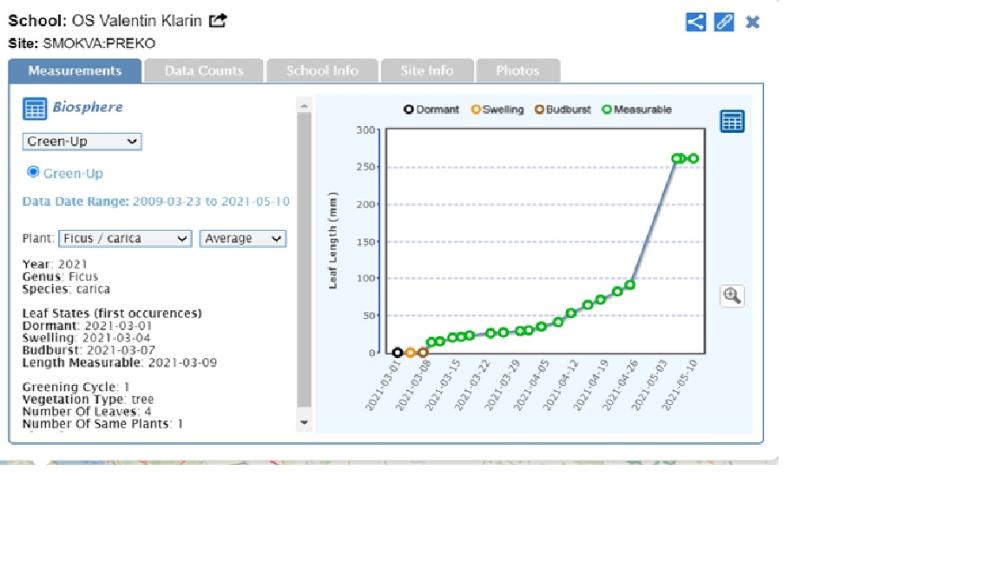Switch to the School Info tab
The height and width of the screenshot is (563, 1000).
(x=322, y=71)
